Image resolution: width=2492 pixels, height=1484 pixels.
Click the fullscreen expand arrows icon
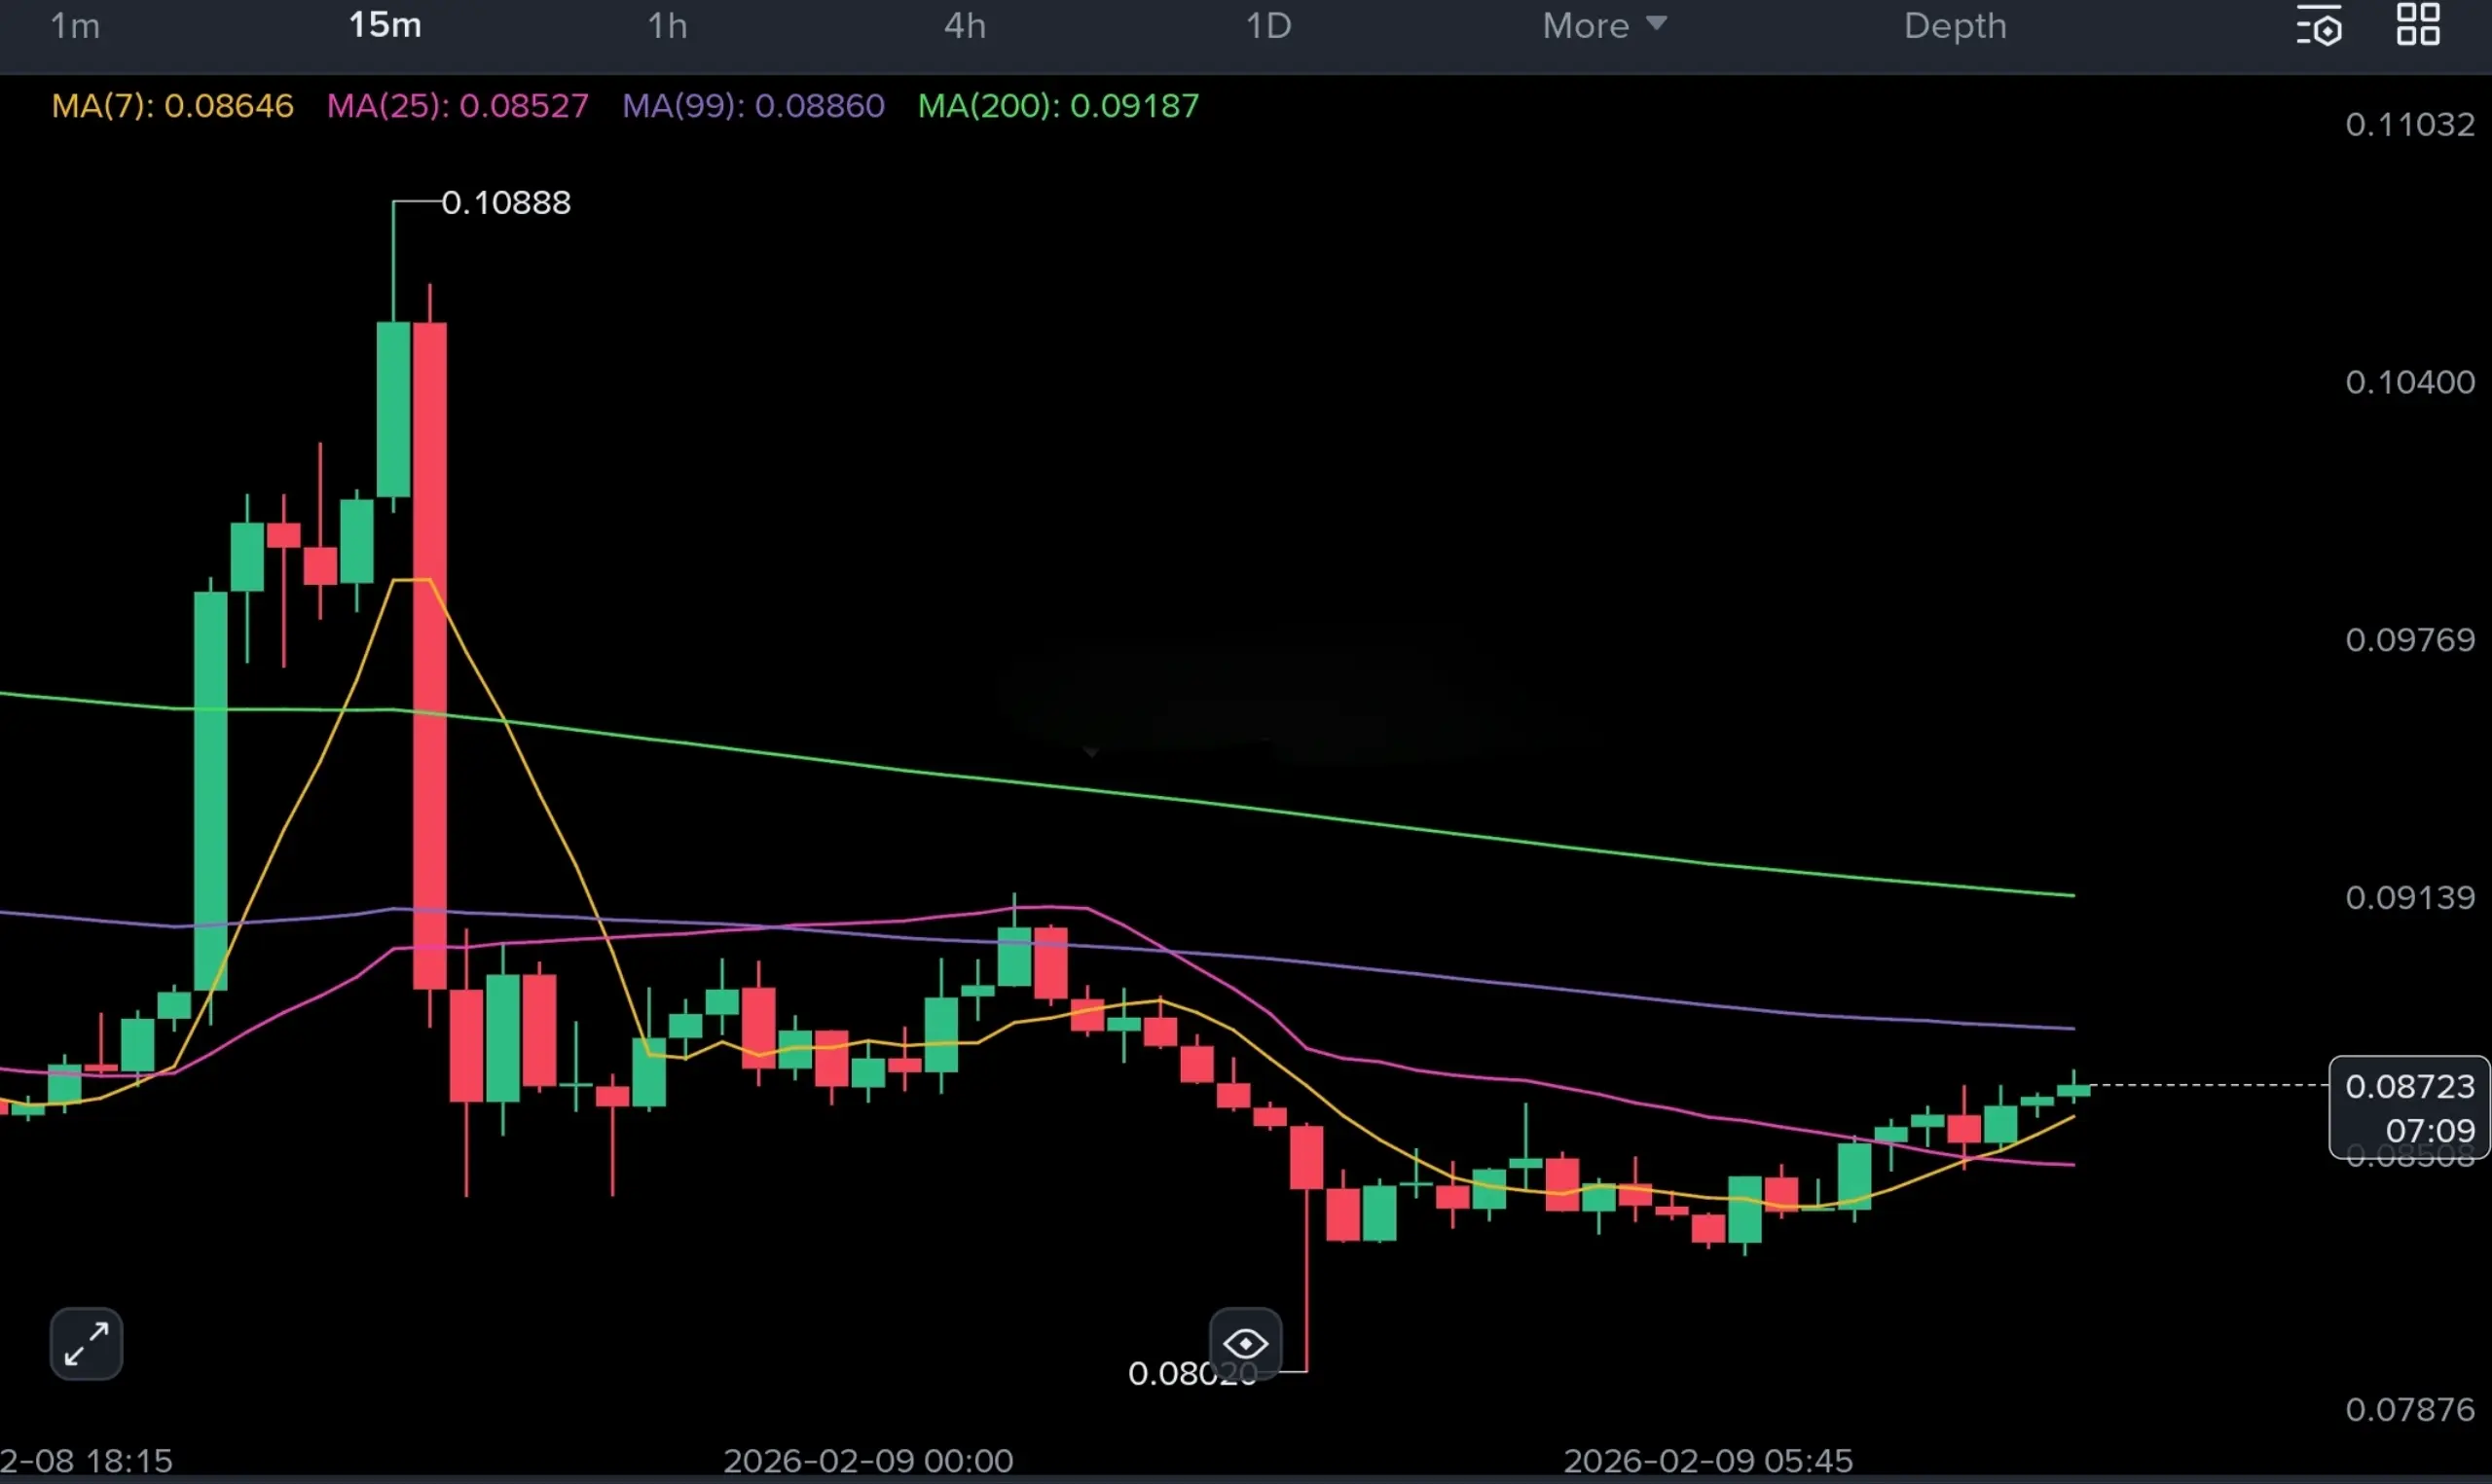click(x=87, y=1343)
